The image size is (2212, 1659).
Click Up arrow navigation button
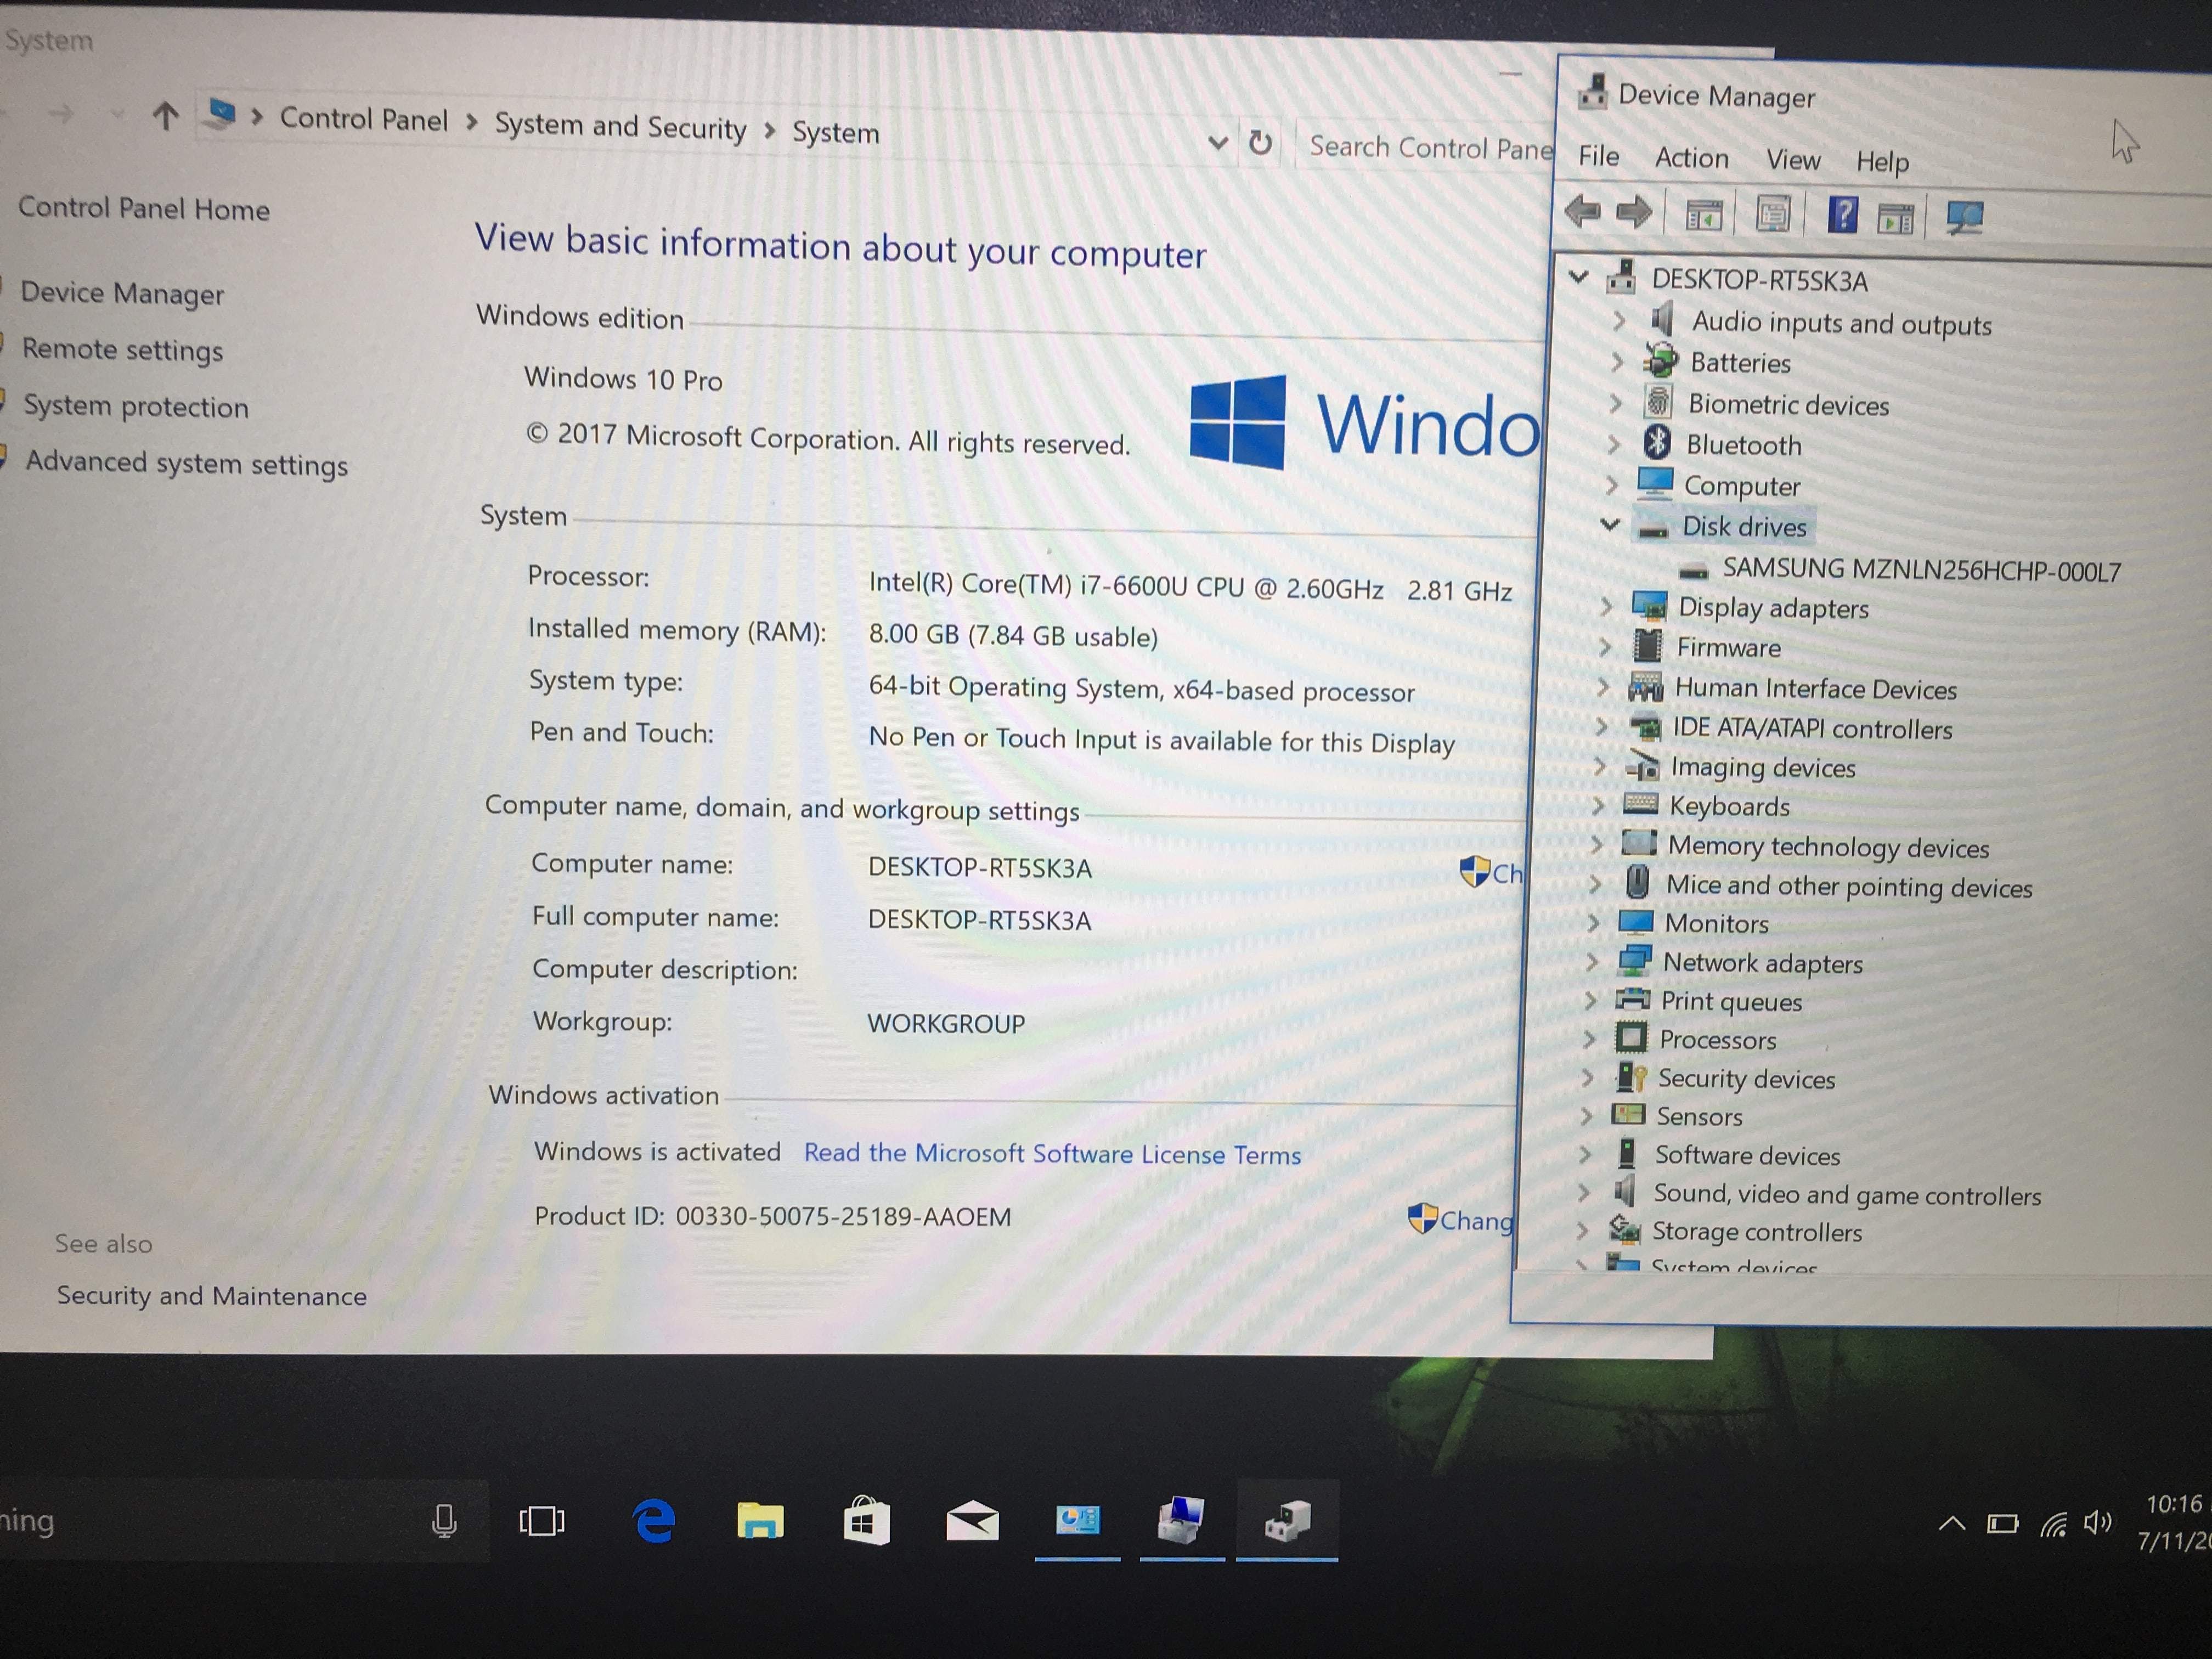point(165,116)
